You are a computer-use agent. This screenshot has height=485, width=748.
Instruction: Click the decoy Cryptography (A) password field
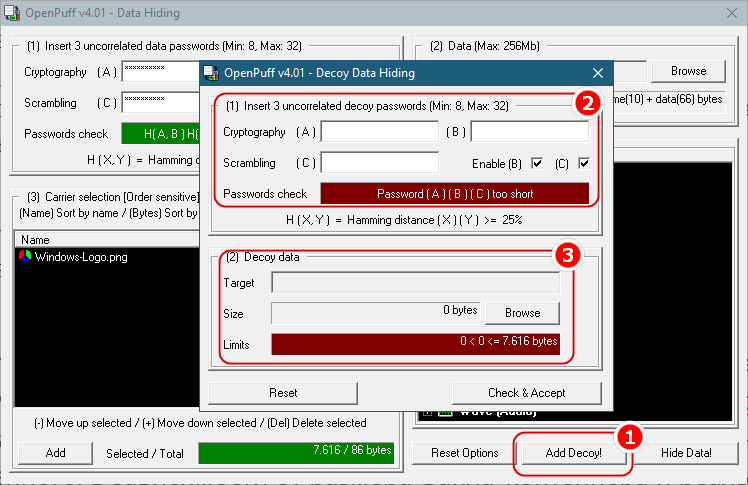pyautogui.click(x=380, y=132)
